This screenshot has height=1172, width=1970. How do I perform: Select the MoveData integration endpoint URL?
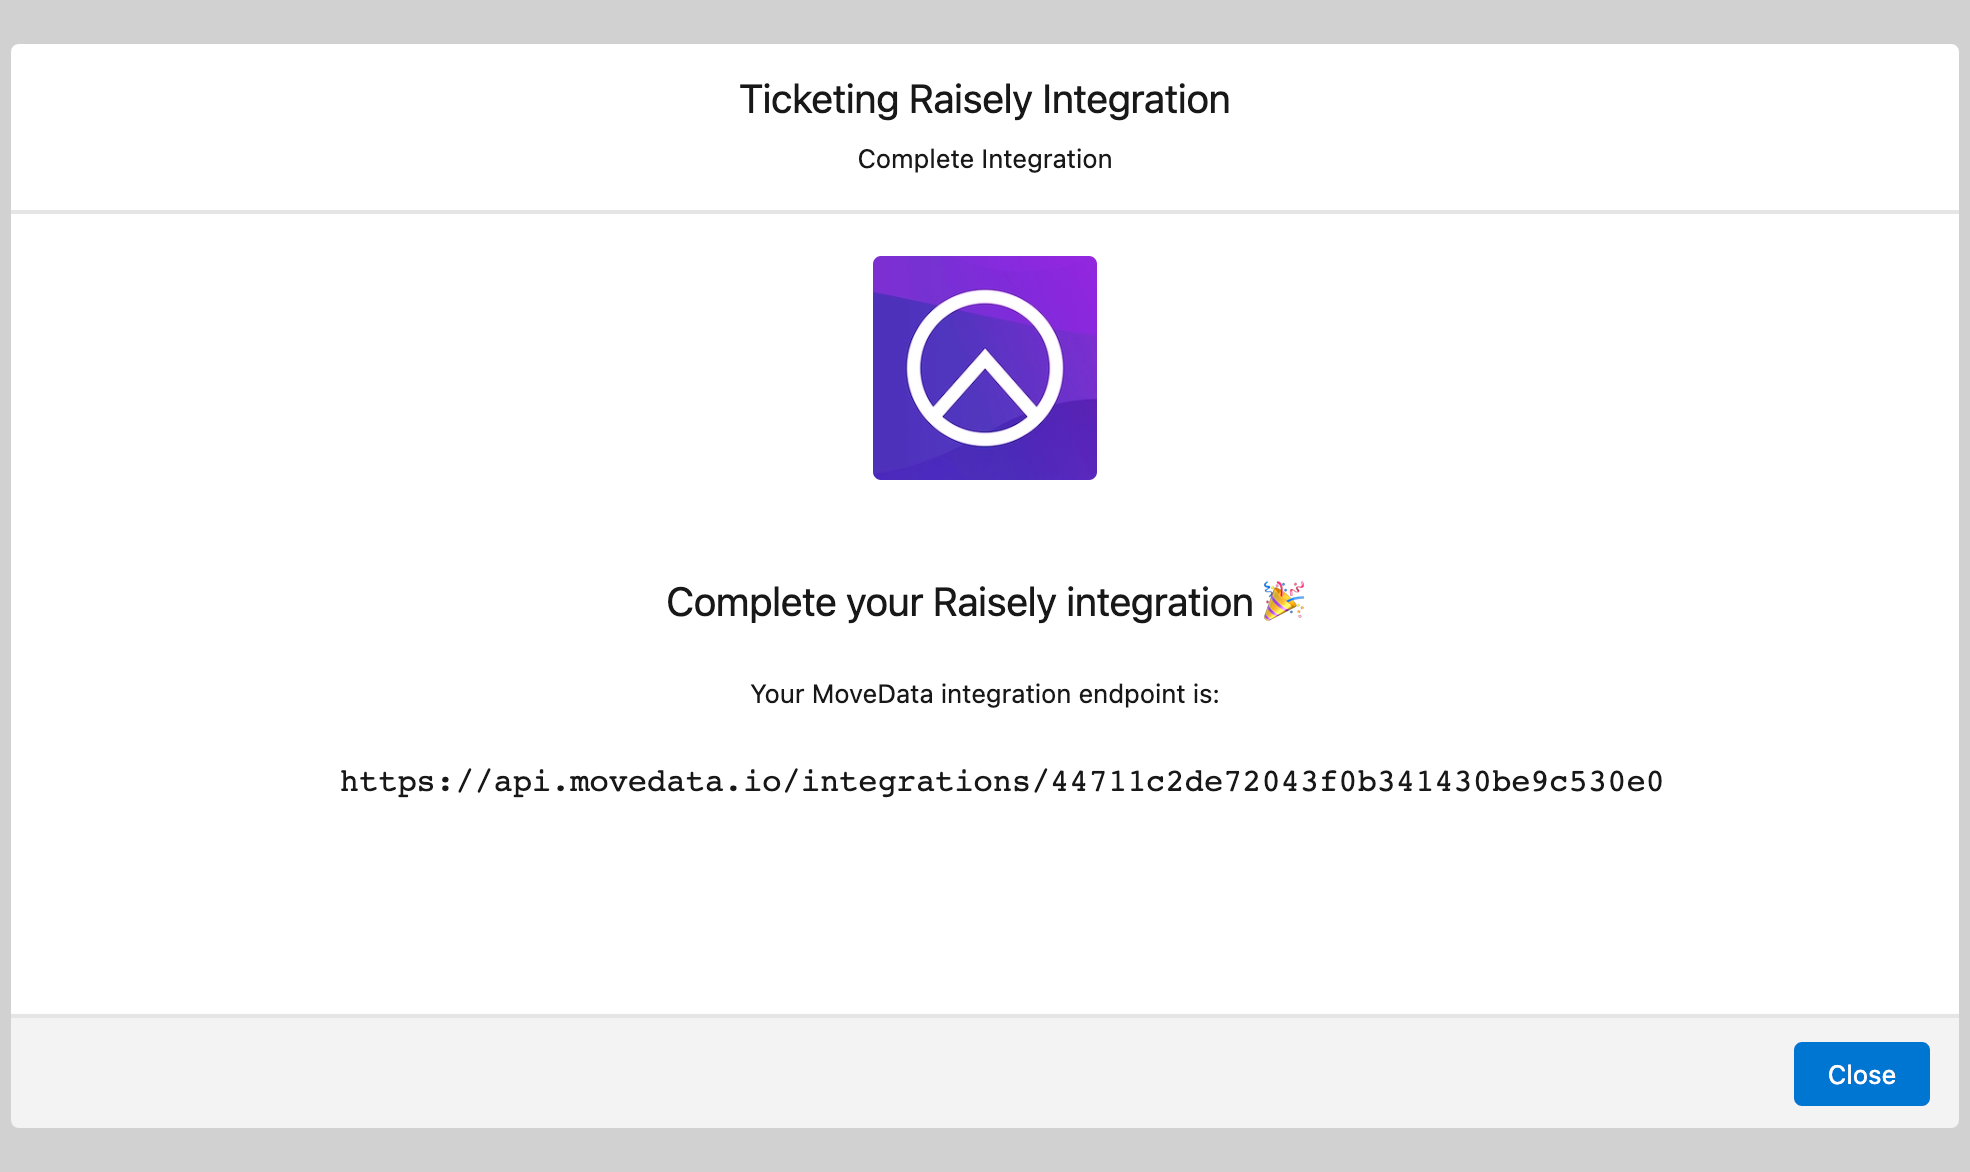(1001, 782)
